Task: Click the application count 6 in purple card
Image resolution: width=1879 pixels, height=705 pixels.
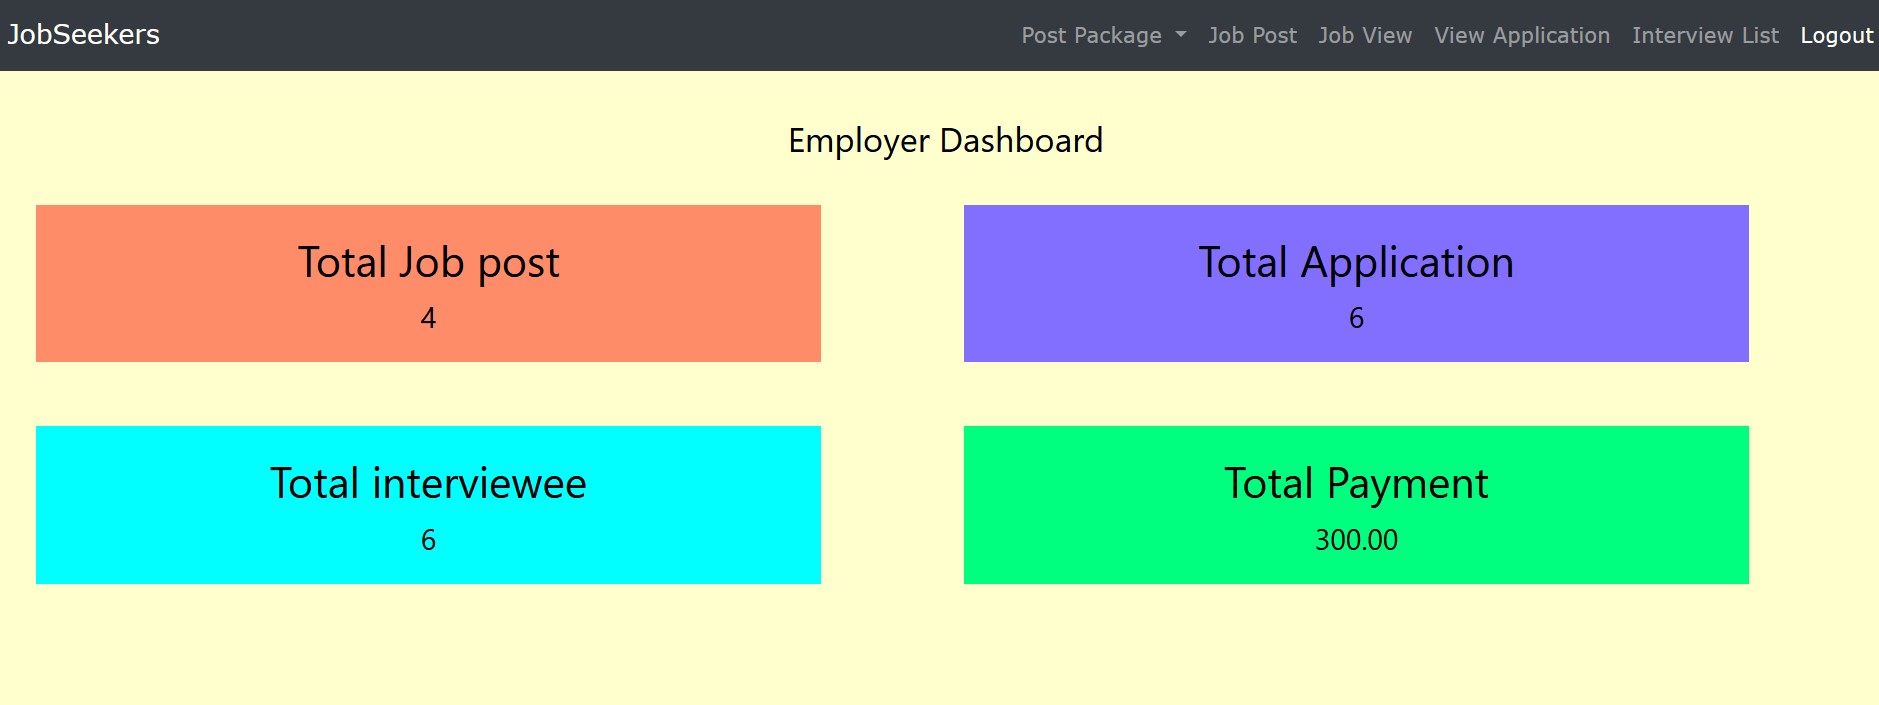Action: 1356,318
